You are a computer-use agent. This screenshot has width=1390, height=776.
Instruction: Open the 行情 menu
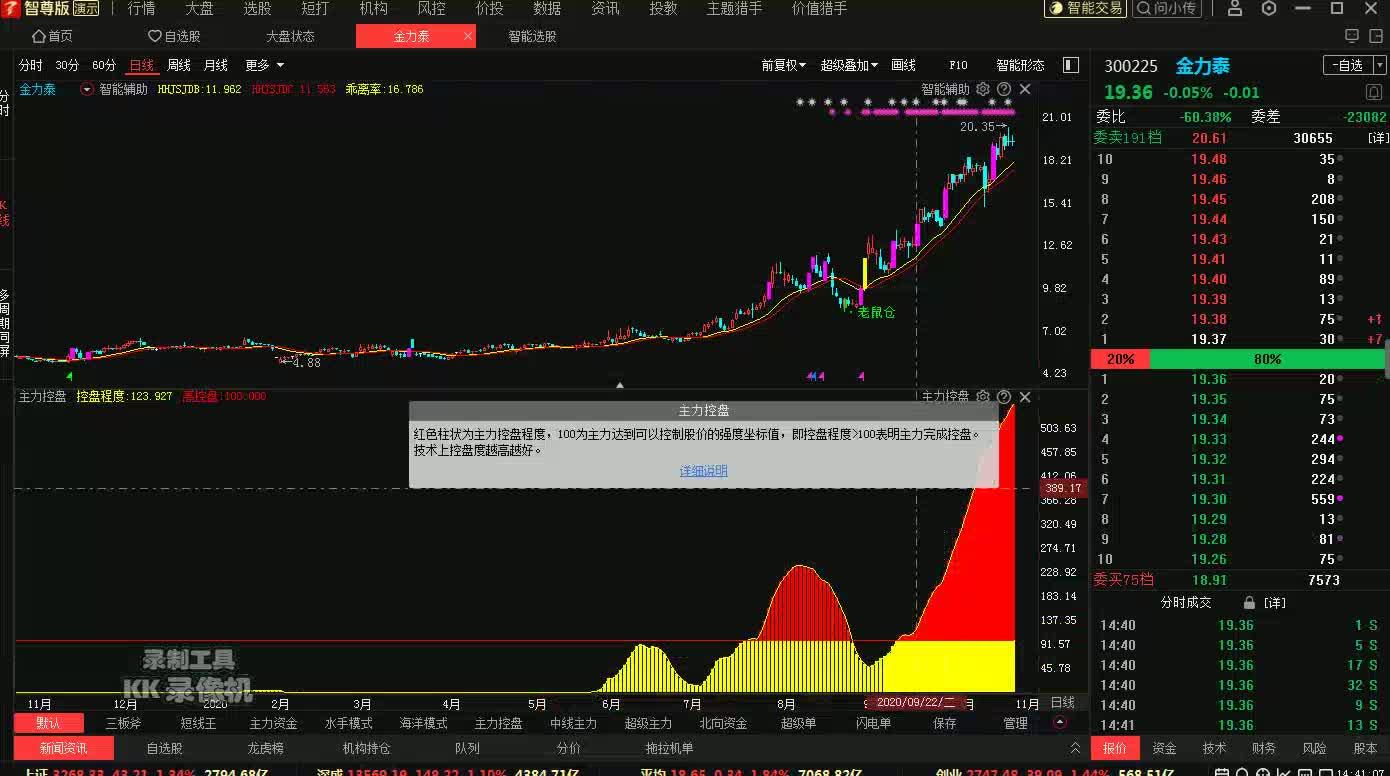click(x=141, y=8)
